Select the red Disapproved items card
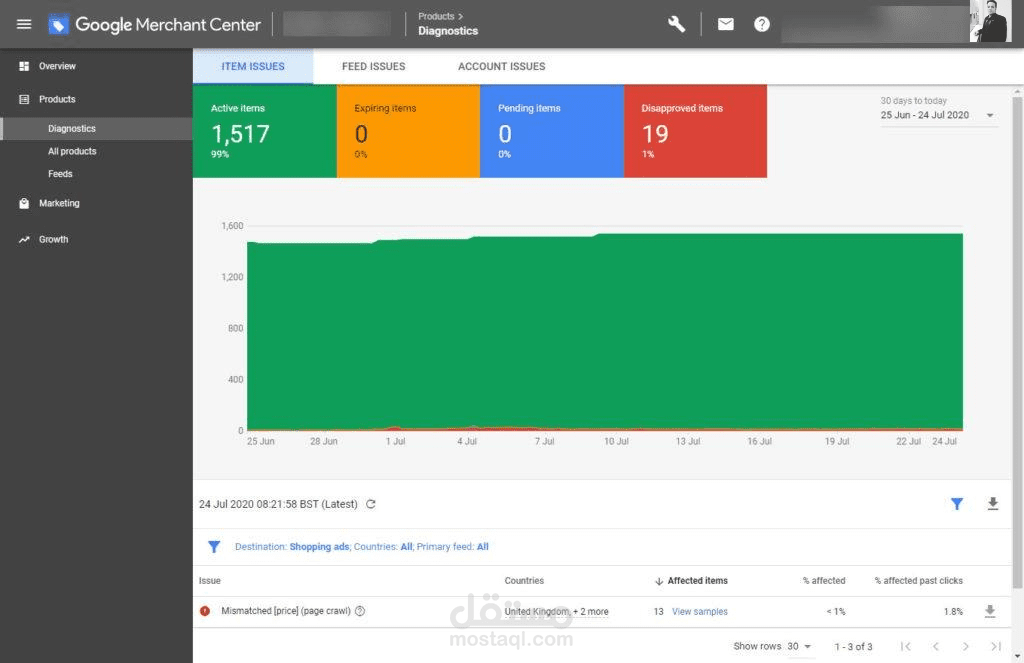Screen dimensions: 1024x663 696,131
